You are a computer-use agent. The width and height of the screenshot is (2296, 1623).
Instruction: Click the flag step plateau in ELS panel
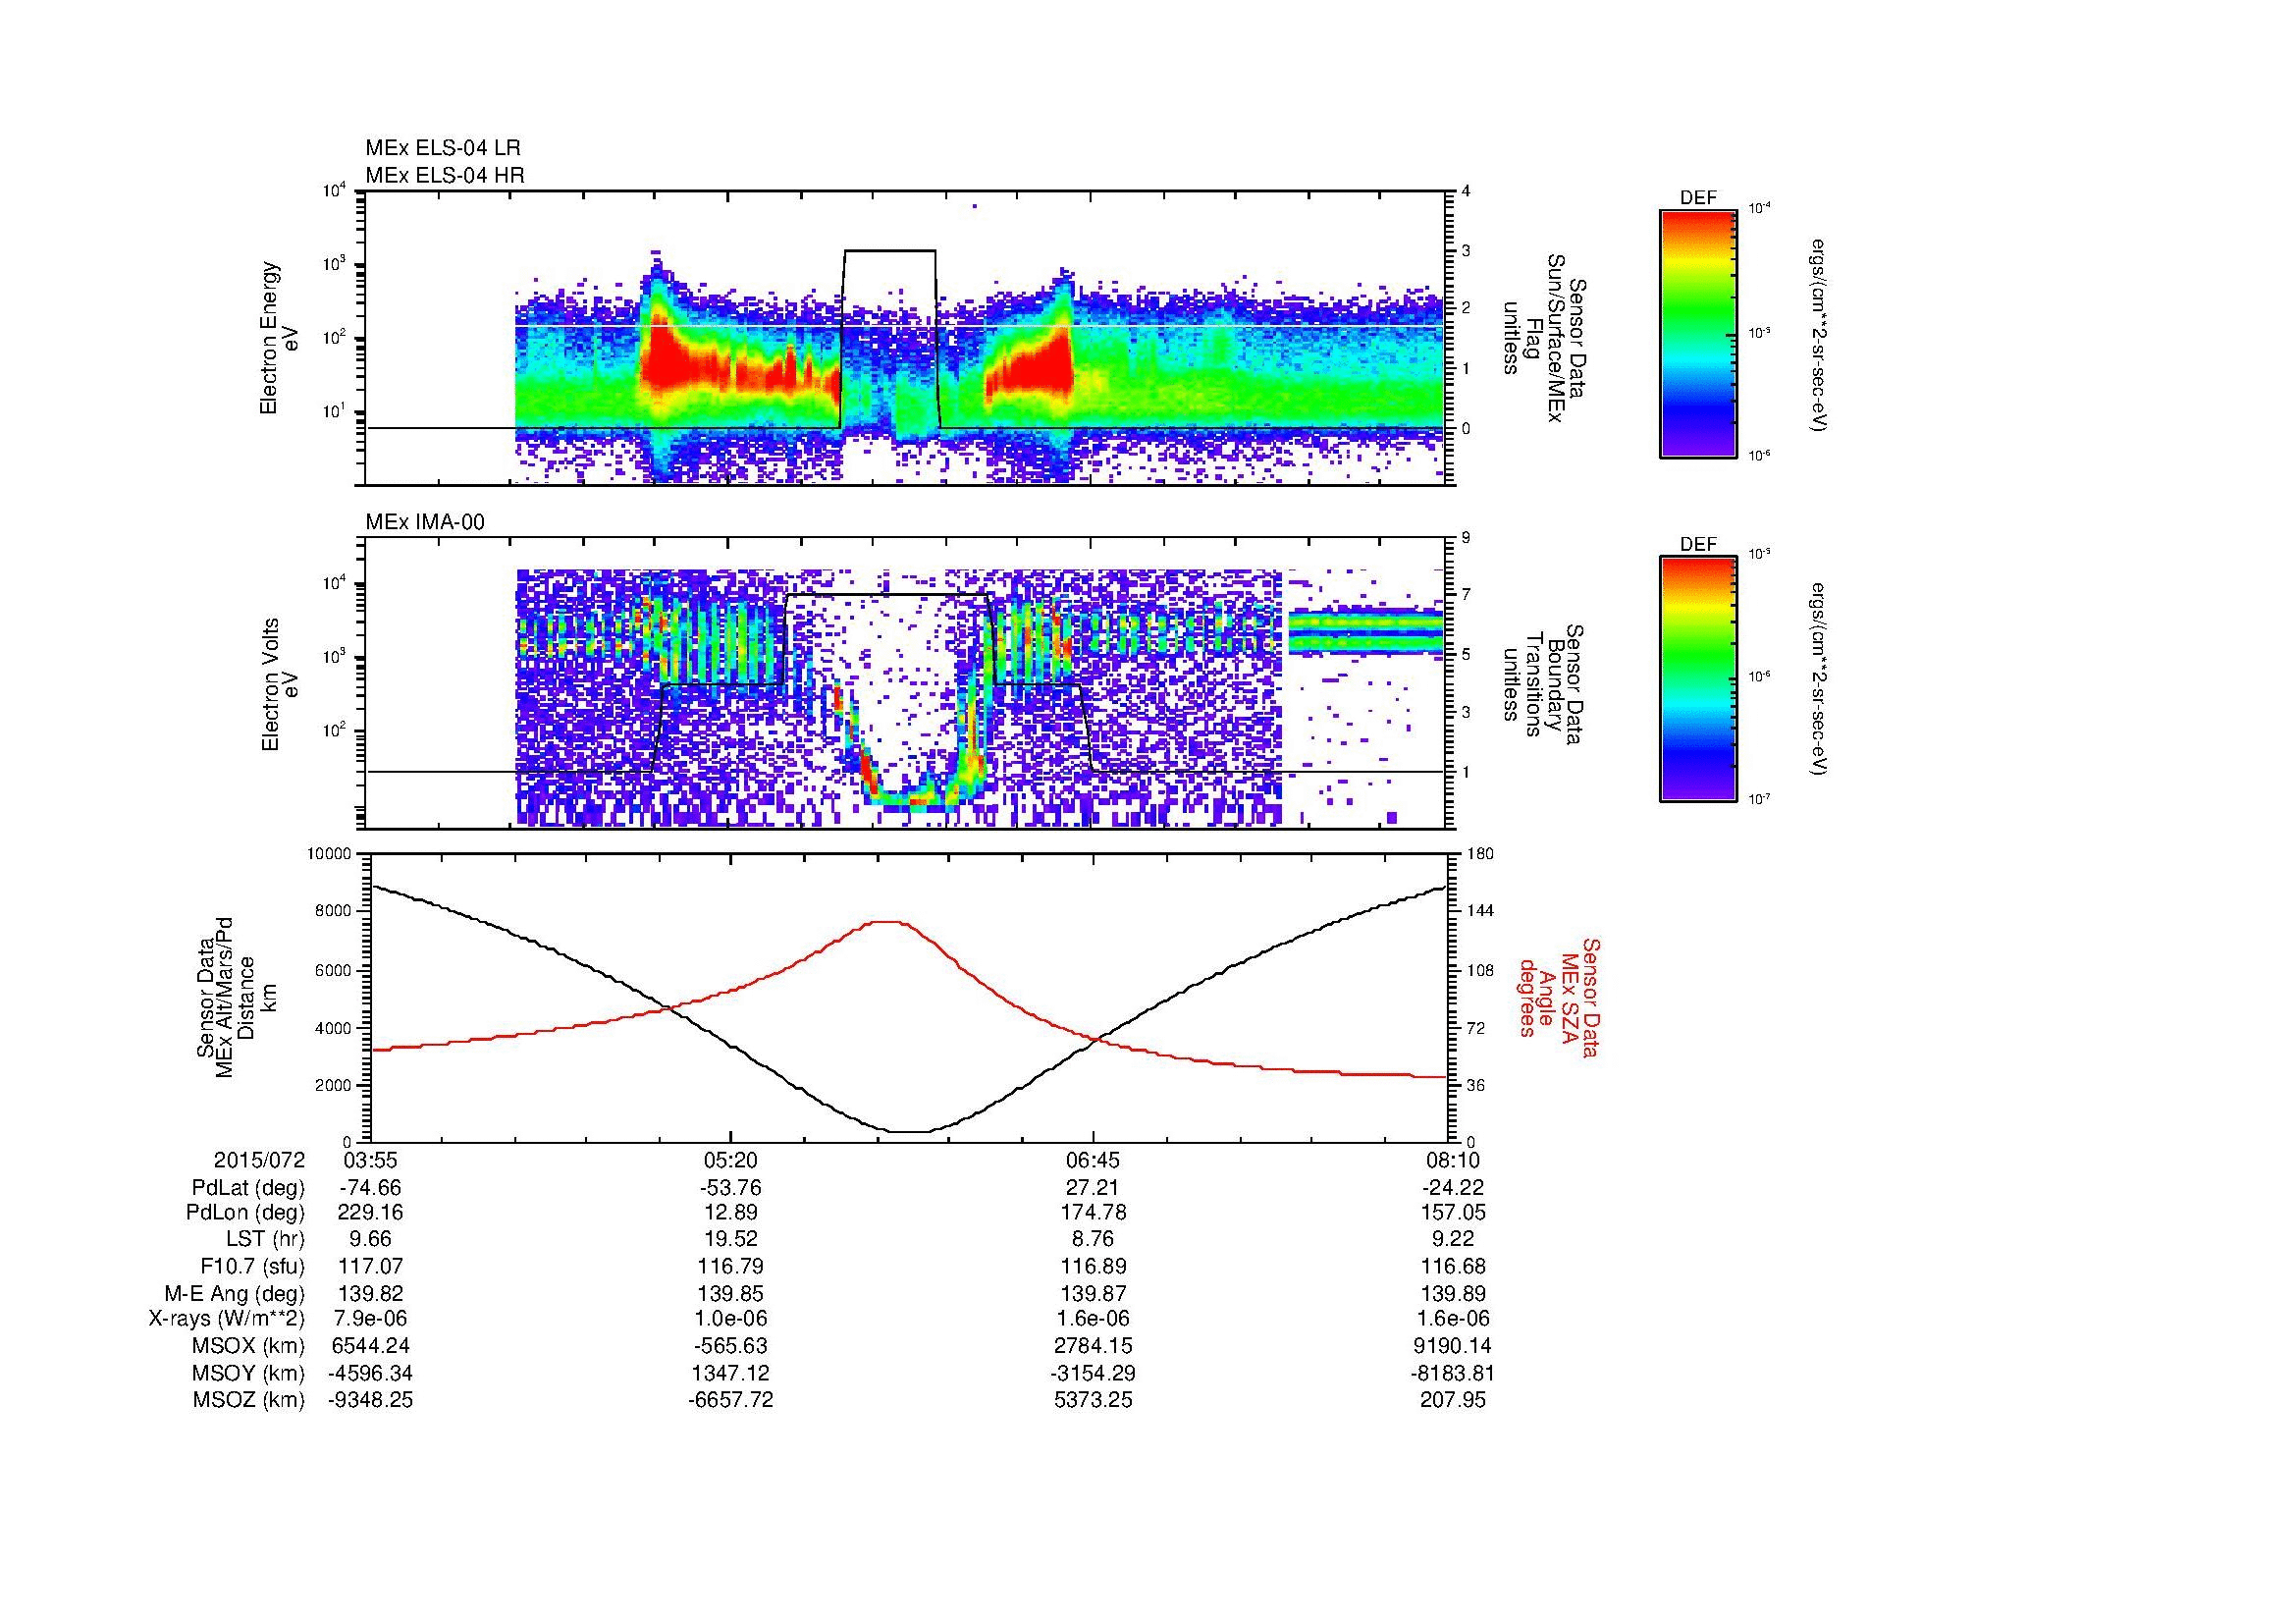(x=890, y=251)
